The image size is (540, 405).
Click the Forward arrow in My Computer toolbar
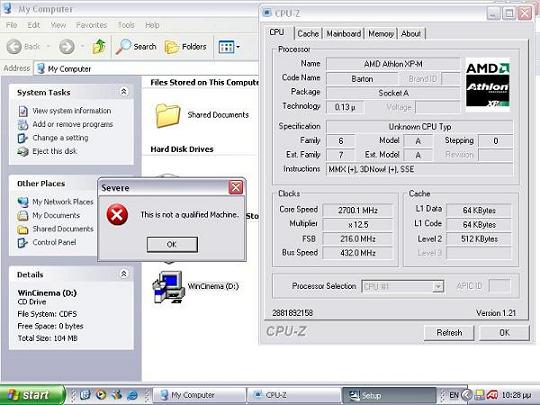click(67, 46)
